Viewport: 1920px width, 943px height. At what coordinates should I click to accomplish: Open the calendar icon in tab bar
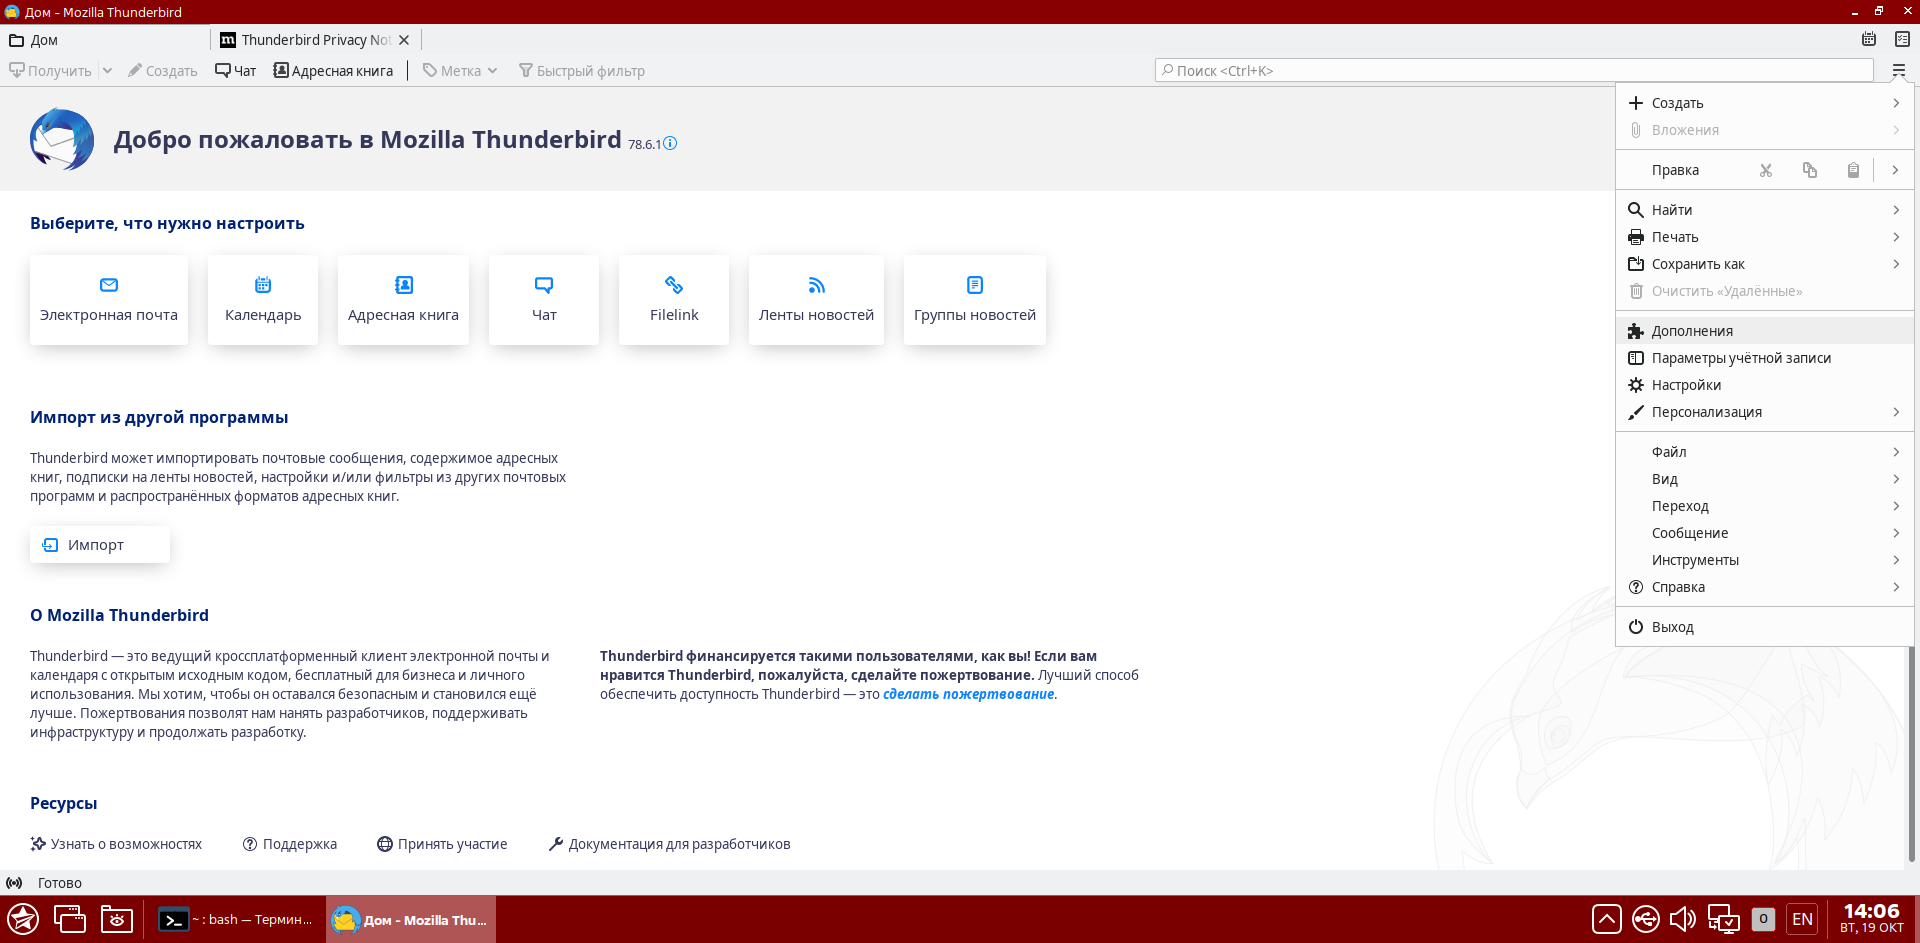click(1869, 40)
